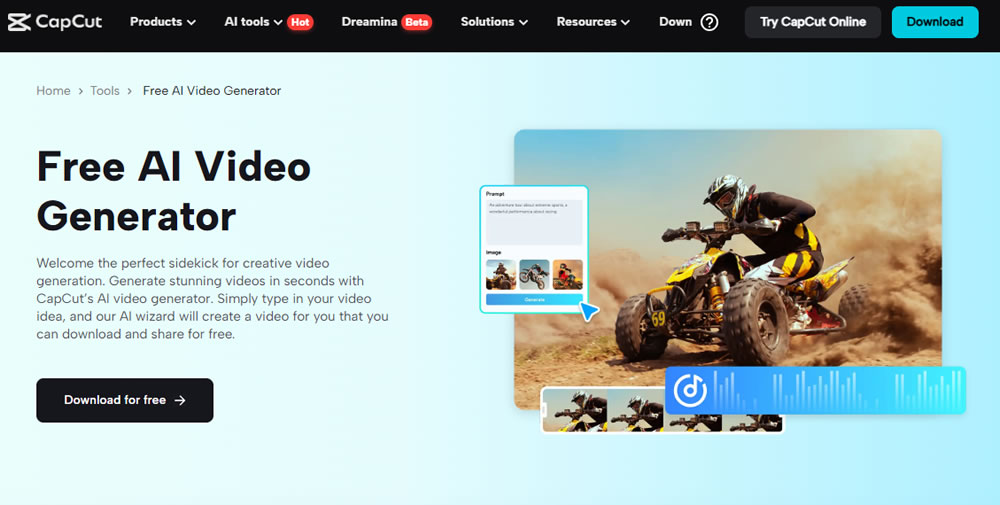
Task: Click the Prompt label in the card
Action: click(x=495, y=194)
